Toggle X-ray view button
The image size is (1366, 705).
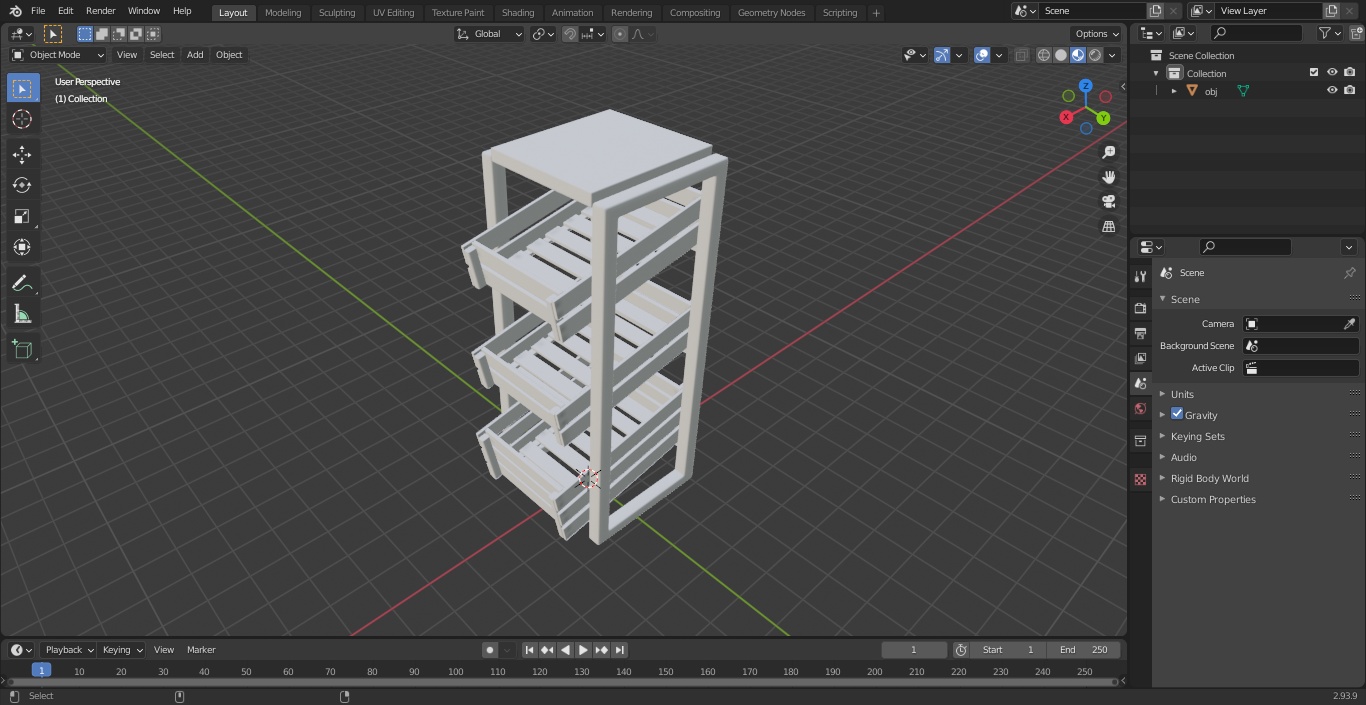point(1021,55)
